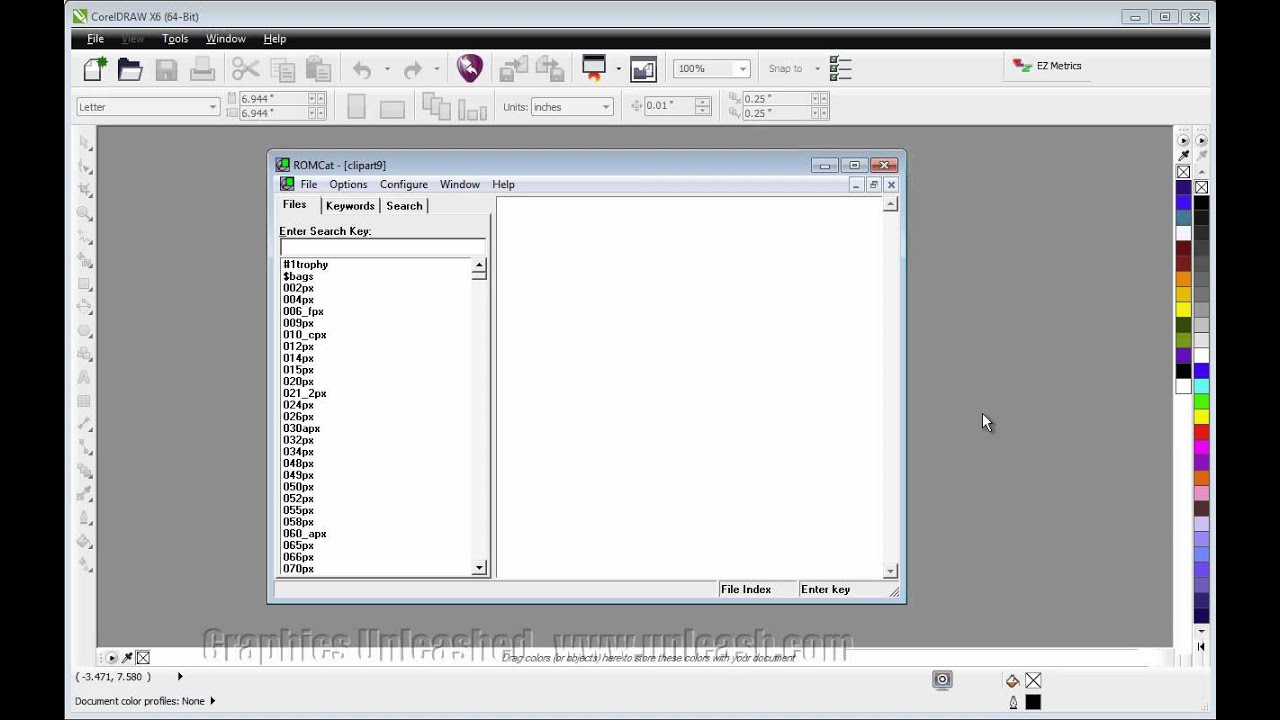Switch to the Keywords tab in ROMCat
This screenshot has width=1280, height=720.
tap(350, 206)
